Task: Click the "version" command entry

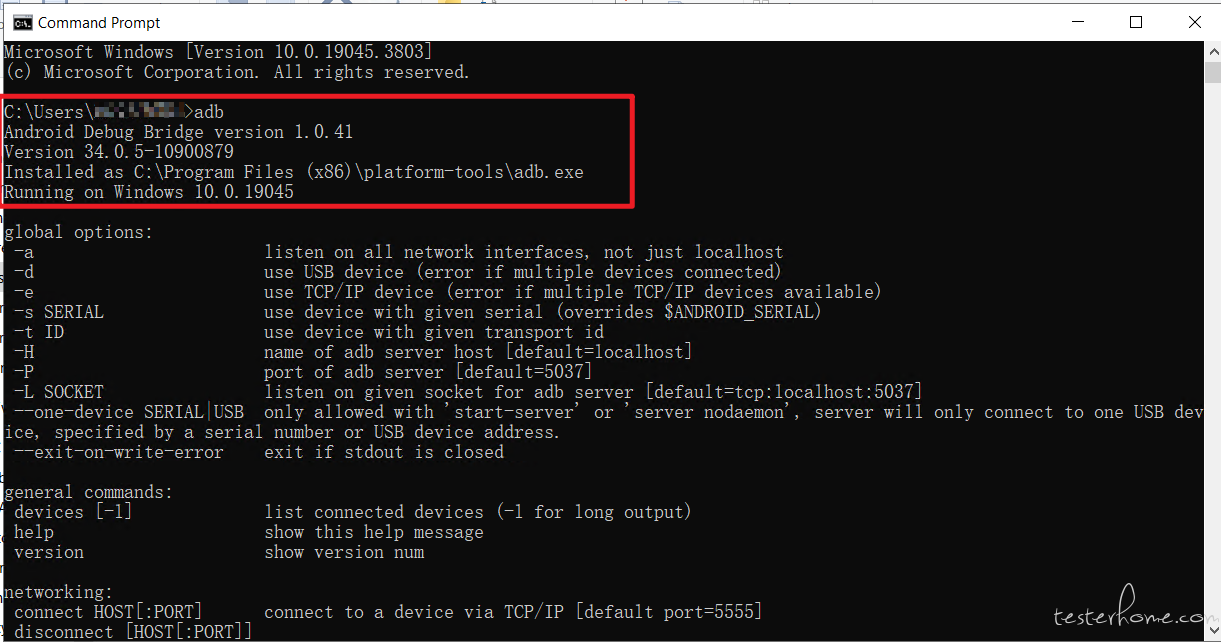Action: 49,552
